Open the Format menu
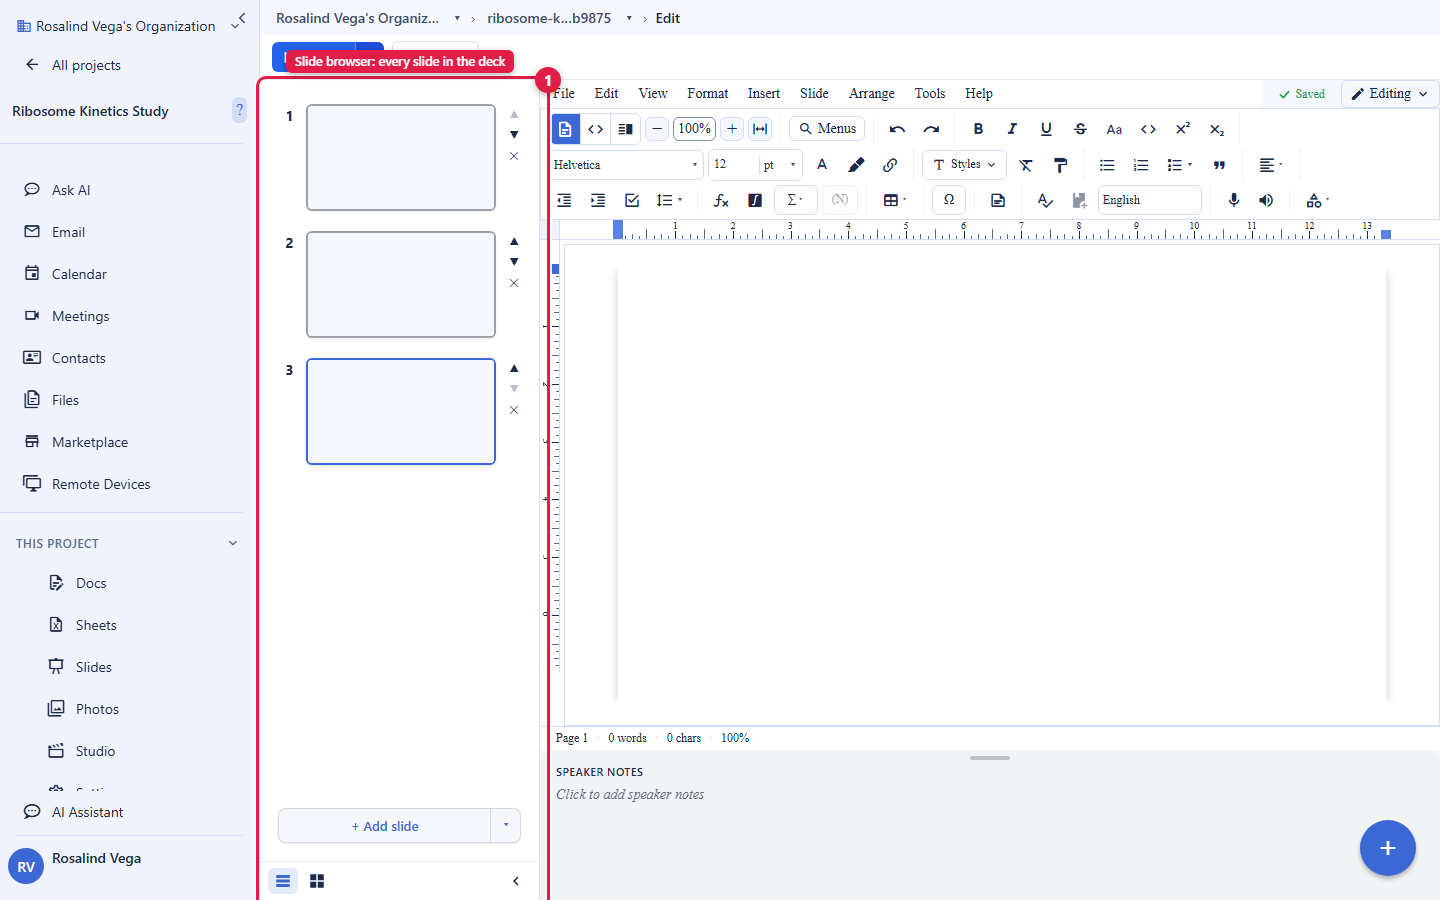 pos(708,93)
